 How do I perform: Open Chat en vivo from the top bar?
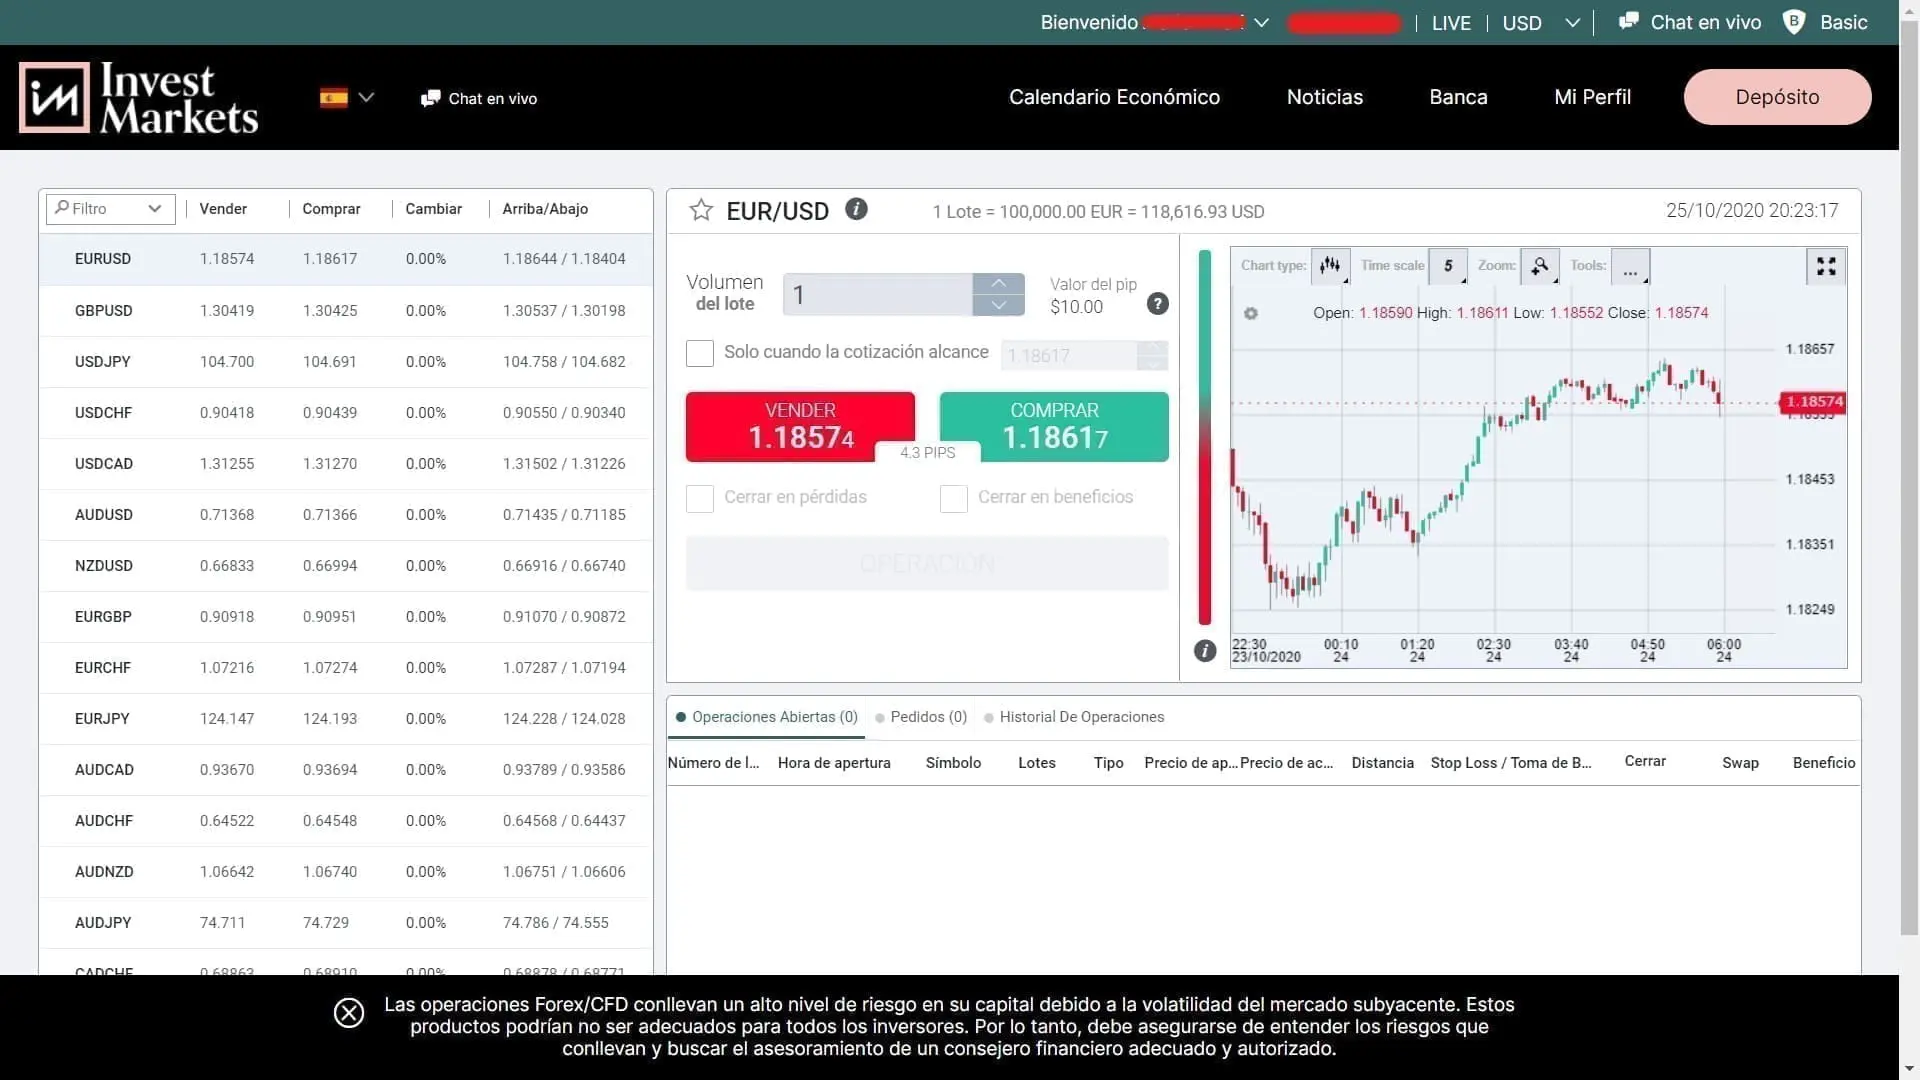1701,22
